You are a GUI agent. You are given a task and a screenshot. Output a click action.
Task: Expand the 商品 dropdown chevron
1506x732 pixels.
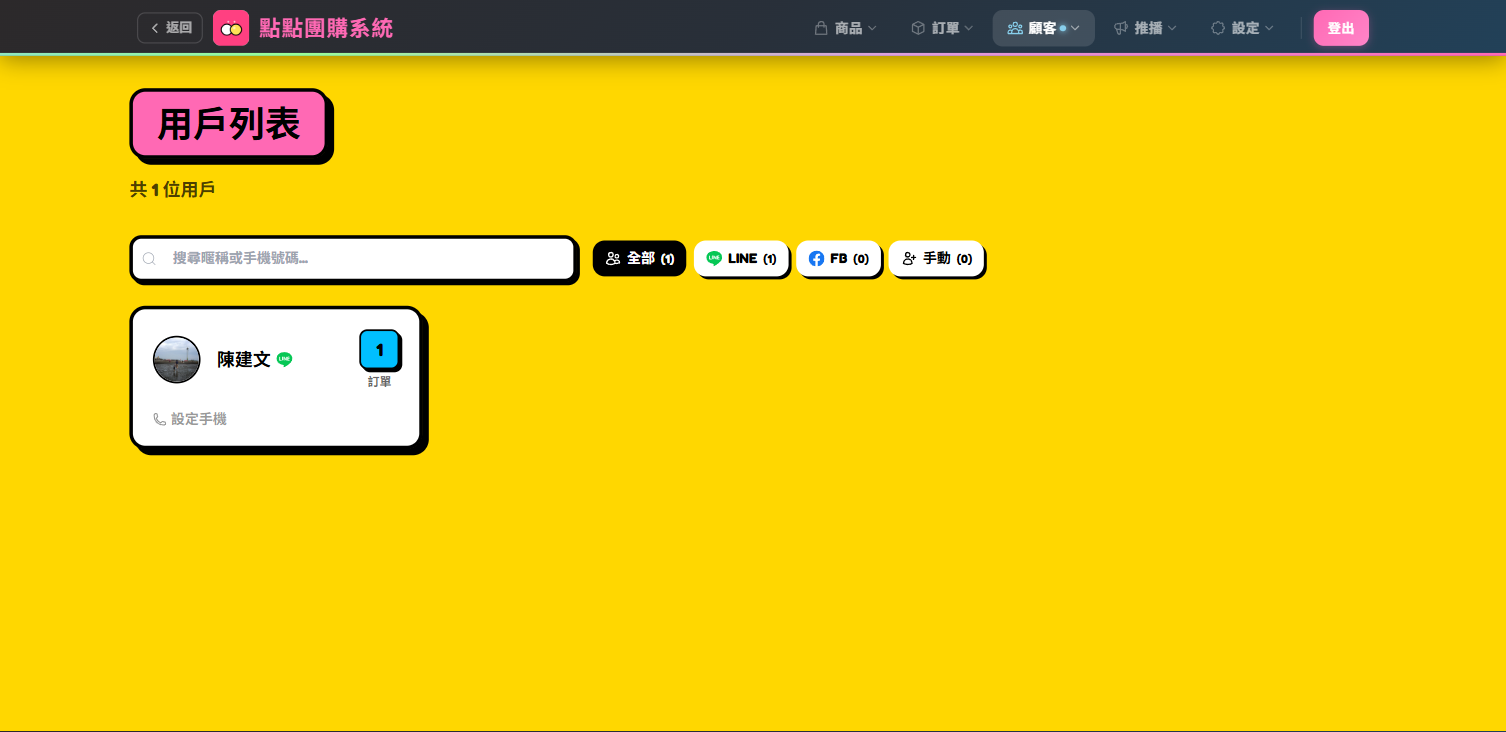point(872,28)
